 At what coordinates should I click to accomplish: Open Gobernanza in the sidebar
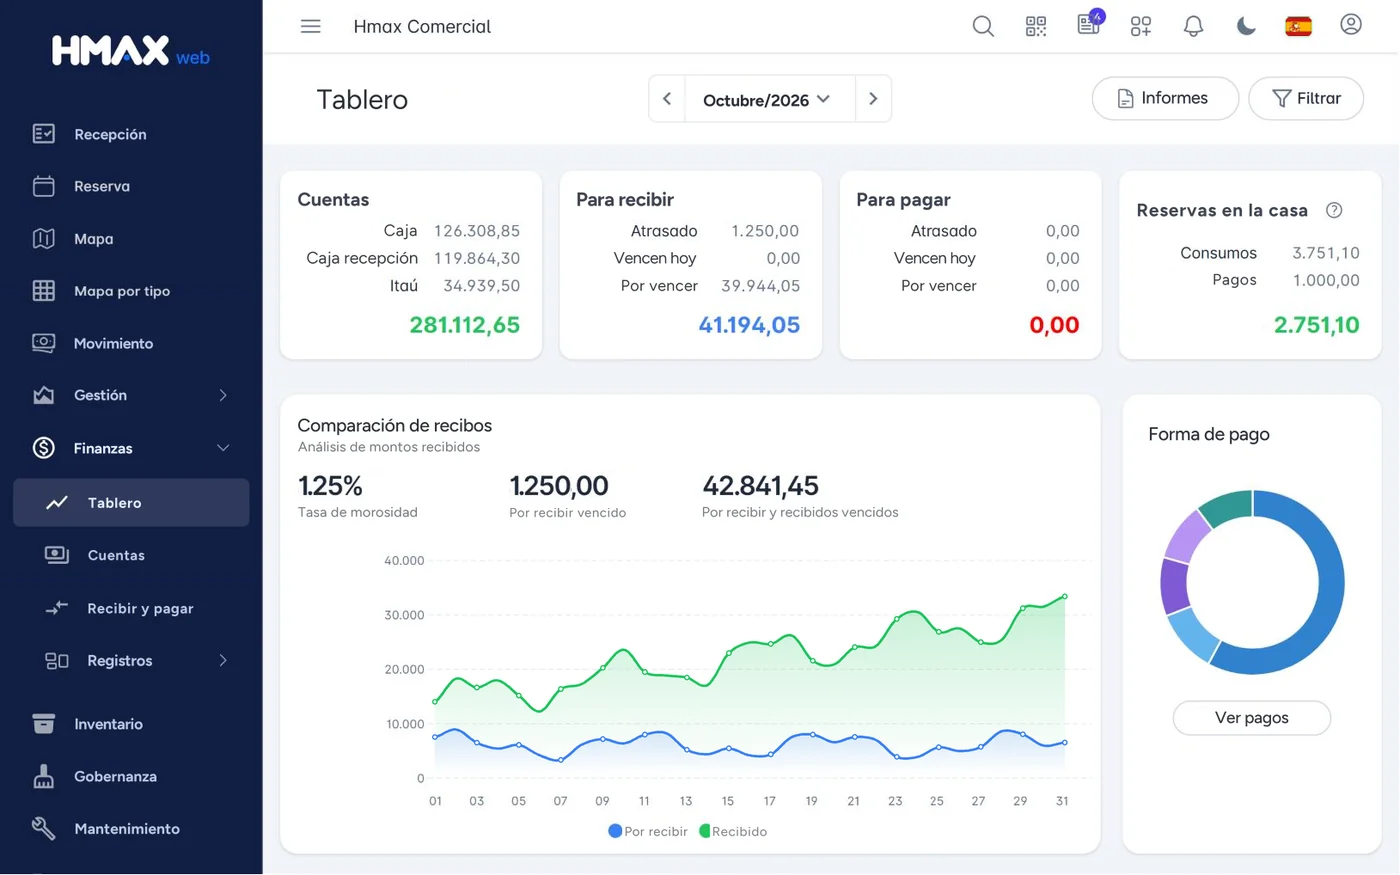[x=131, y=776]
